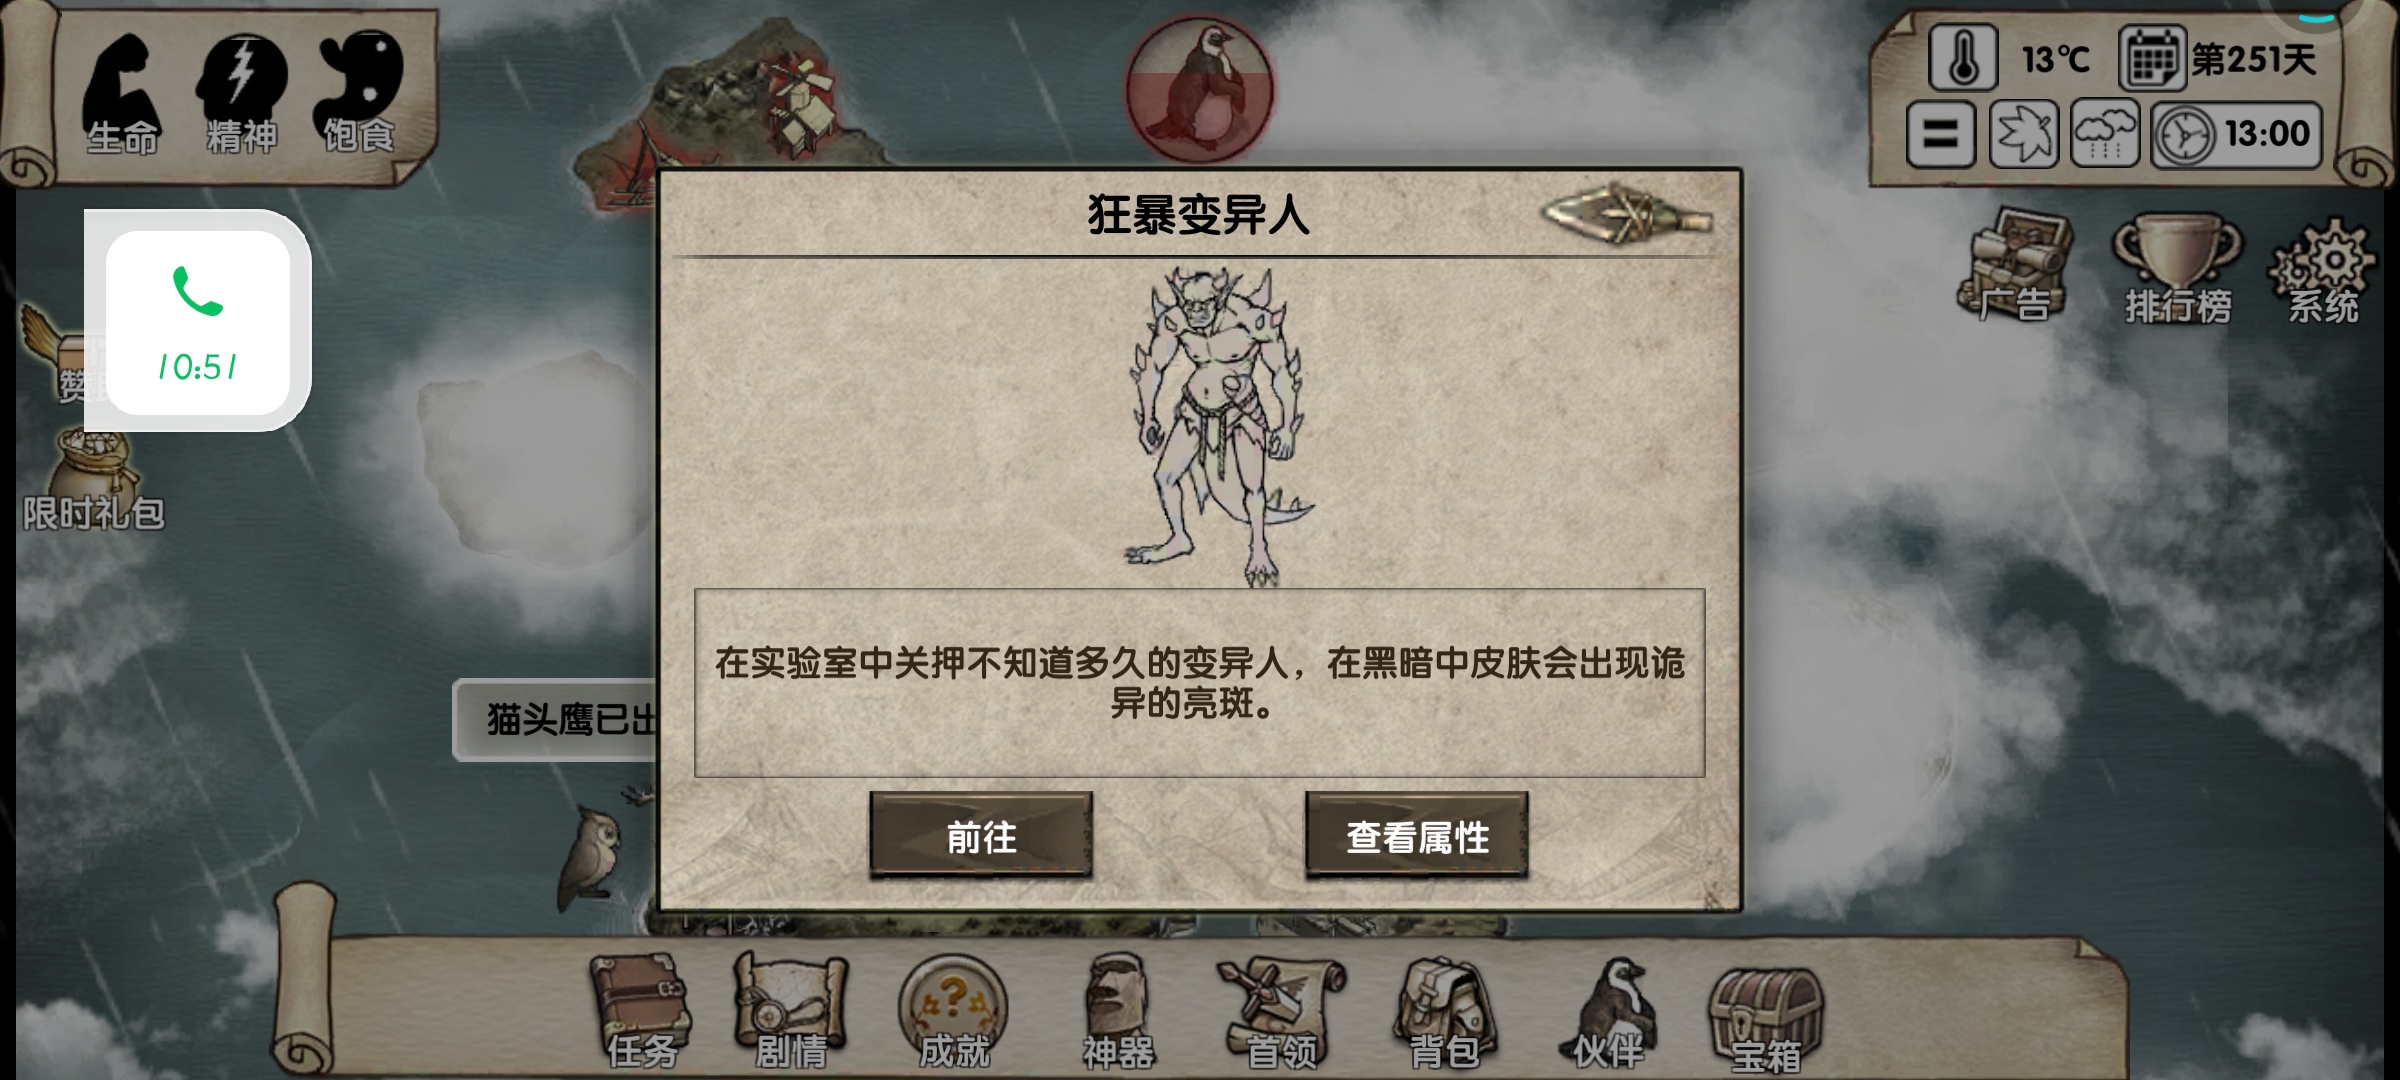Open the 首领 boss scroll
The height and width of the screenshot is (1080, 2400).
[1281, 1012]
